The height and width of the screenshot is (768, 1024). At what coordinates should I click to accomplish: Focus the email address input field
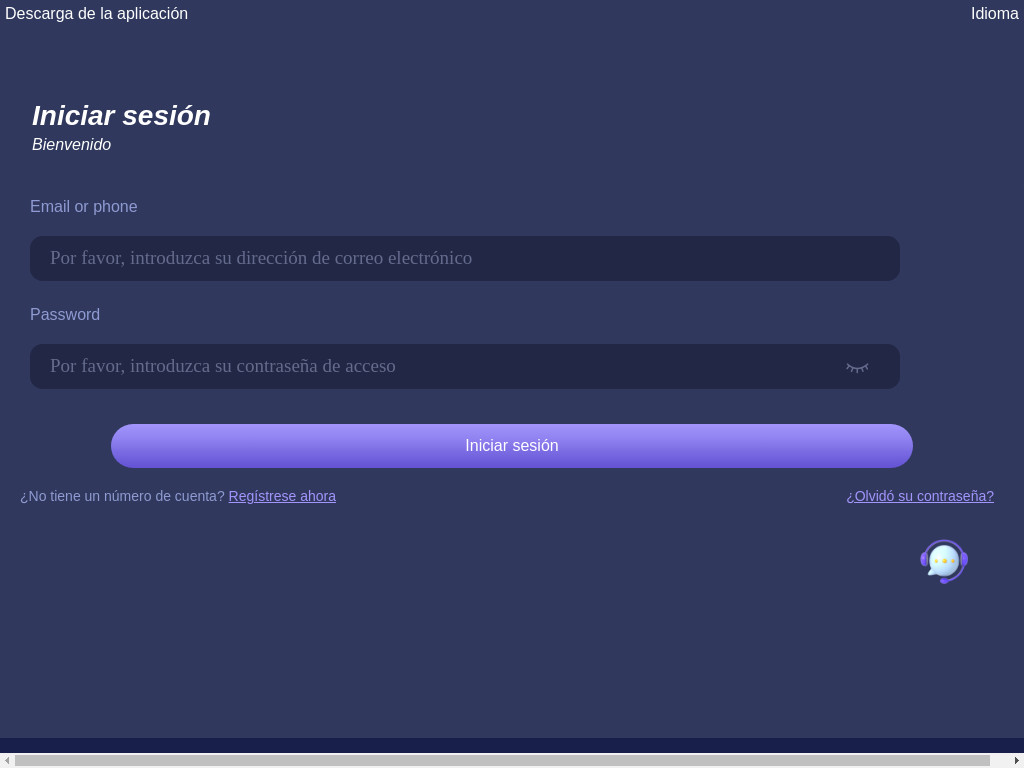tap(465, 258)
